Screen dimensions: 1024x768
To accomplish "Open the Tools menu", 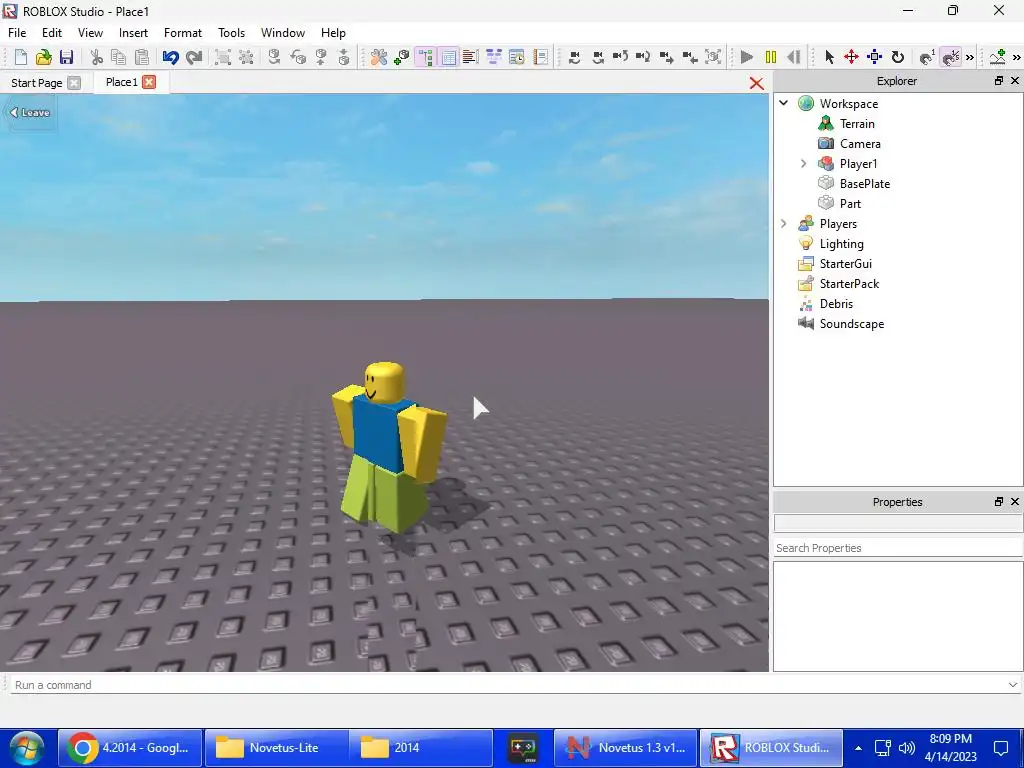I will point(231,33).
